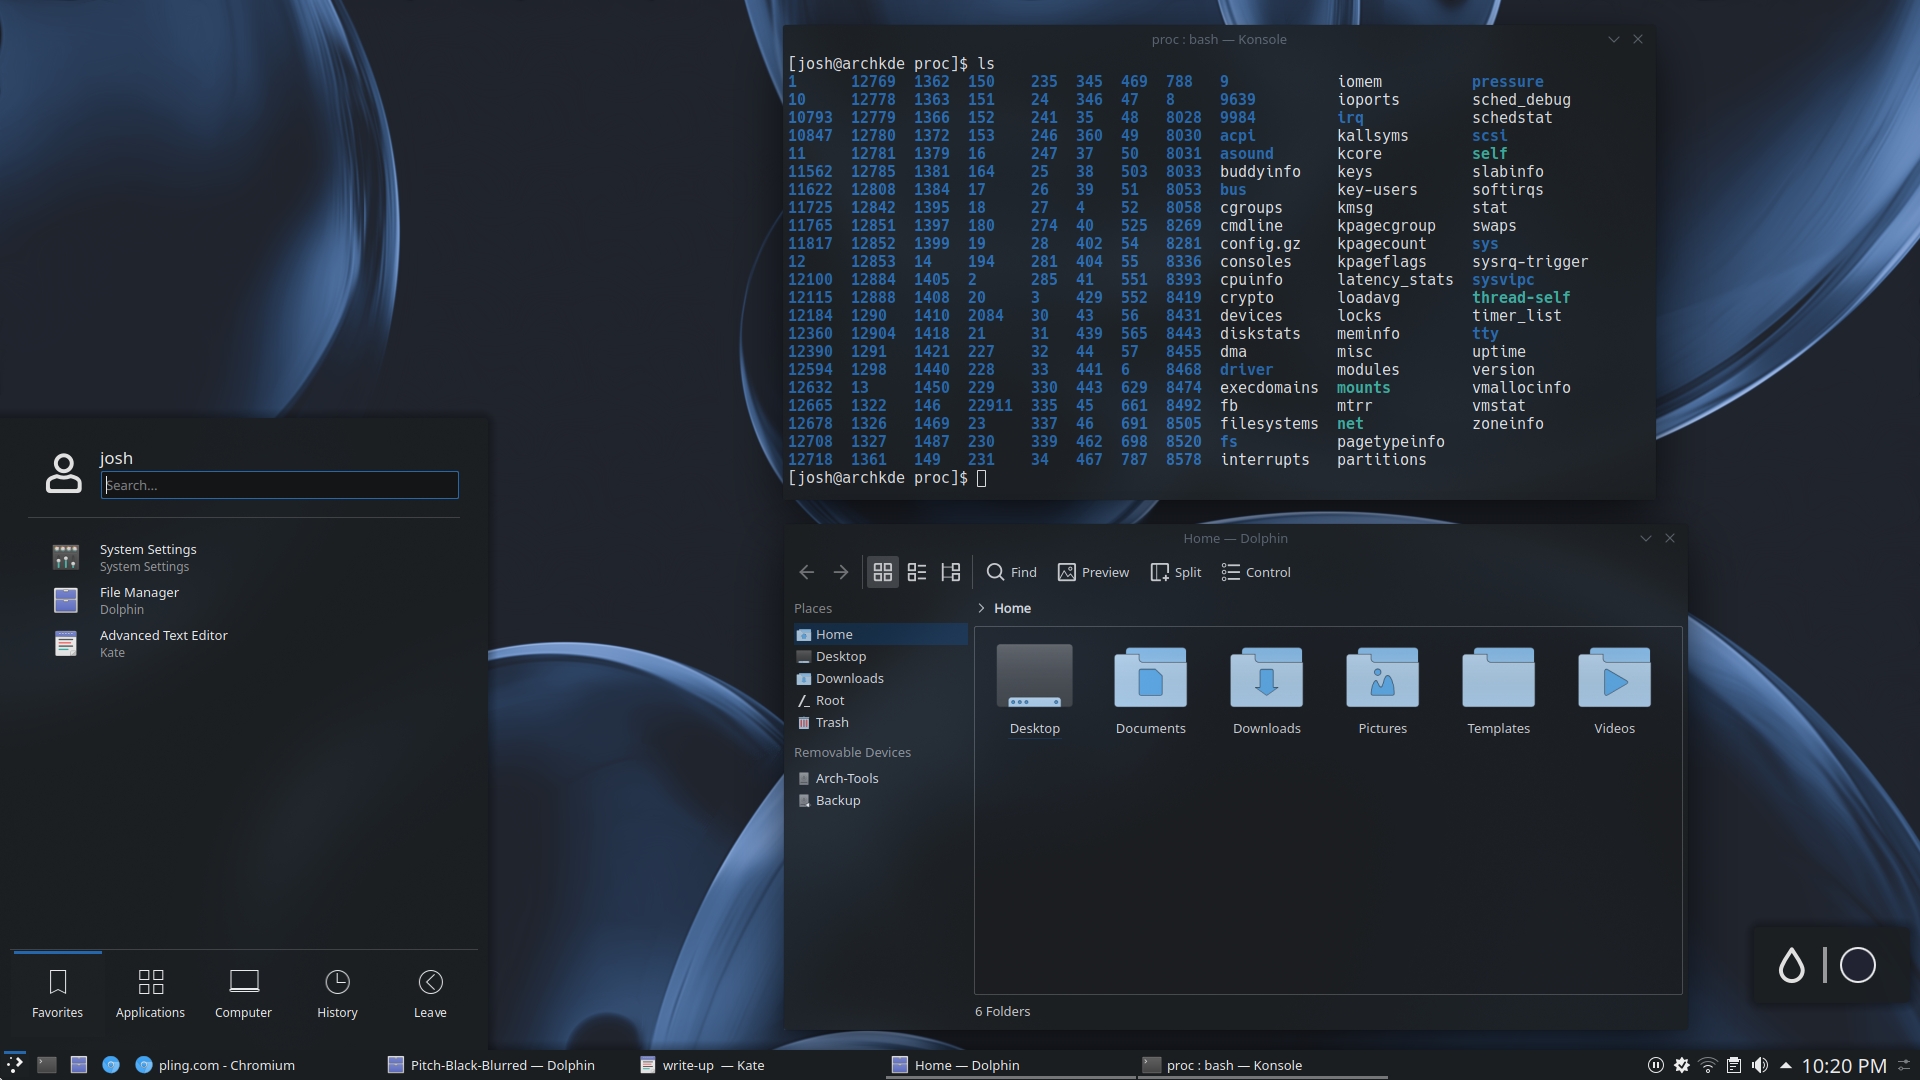Click the 6 Folders status text
Image resolution: width=1920 pixels, height=1080 pixels.
tap(1002, 1011)
